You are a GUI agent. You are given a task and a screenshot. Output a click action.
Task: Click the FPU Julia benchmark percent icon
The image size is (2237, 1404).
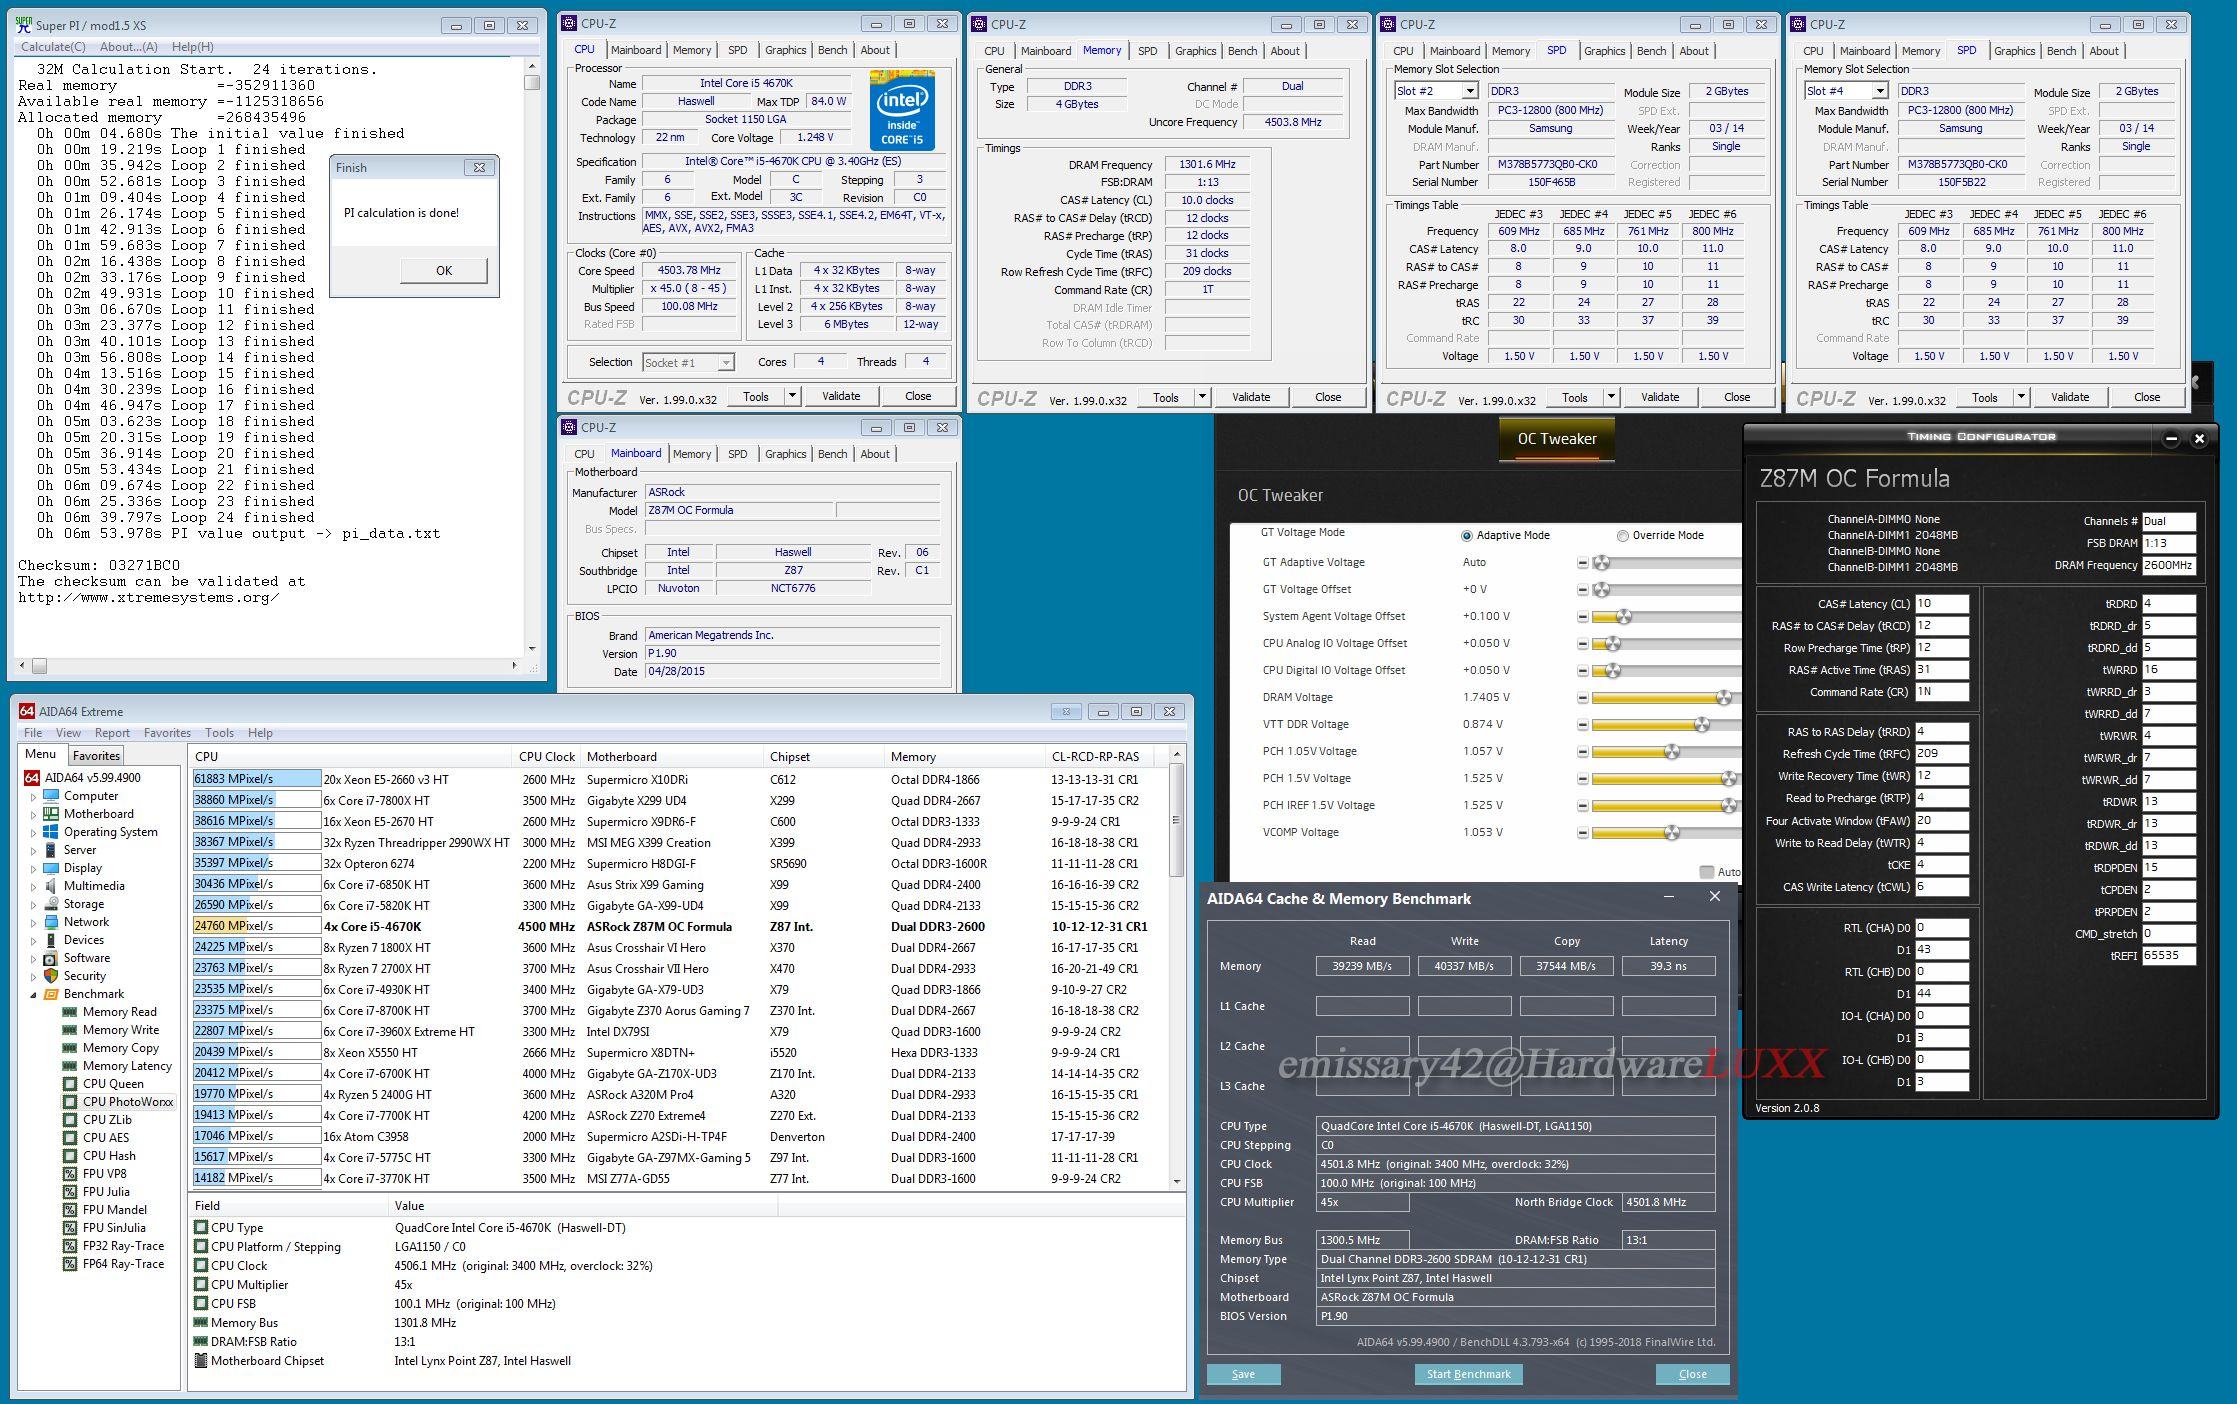pos(70,1192)
